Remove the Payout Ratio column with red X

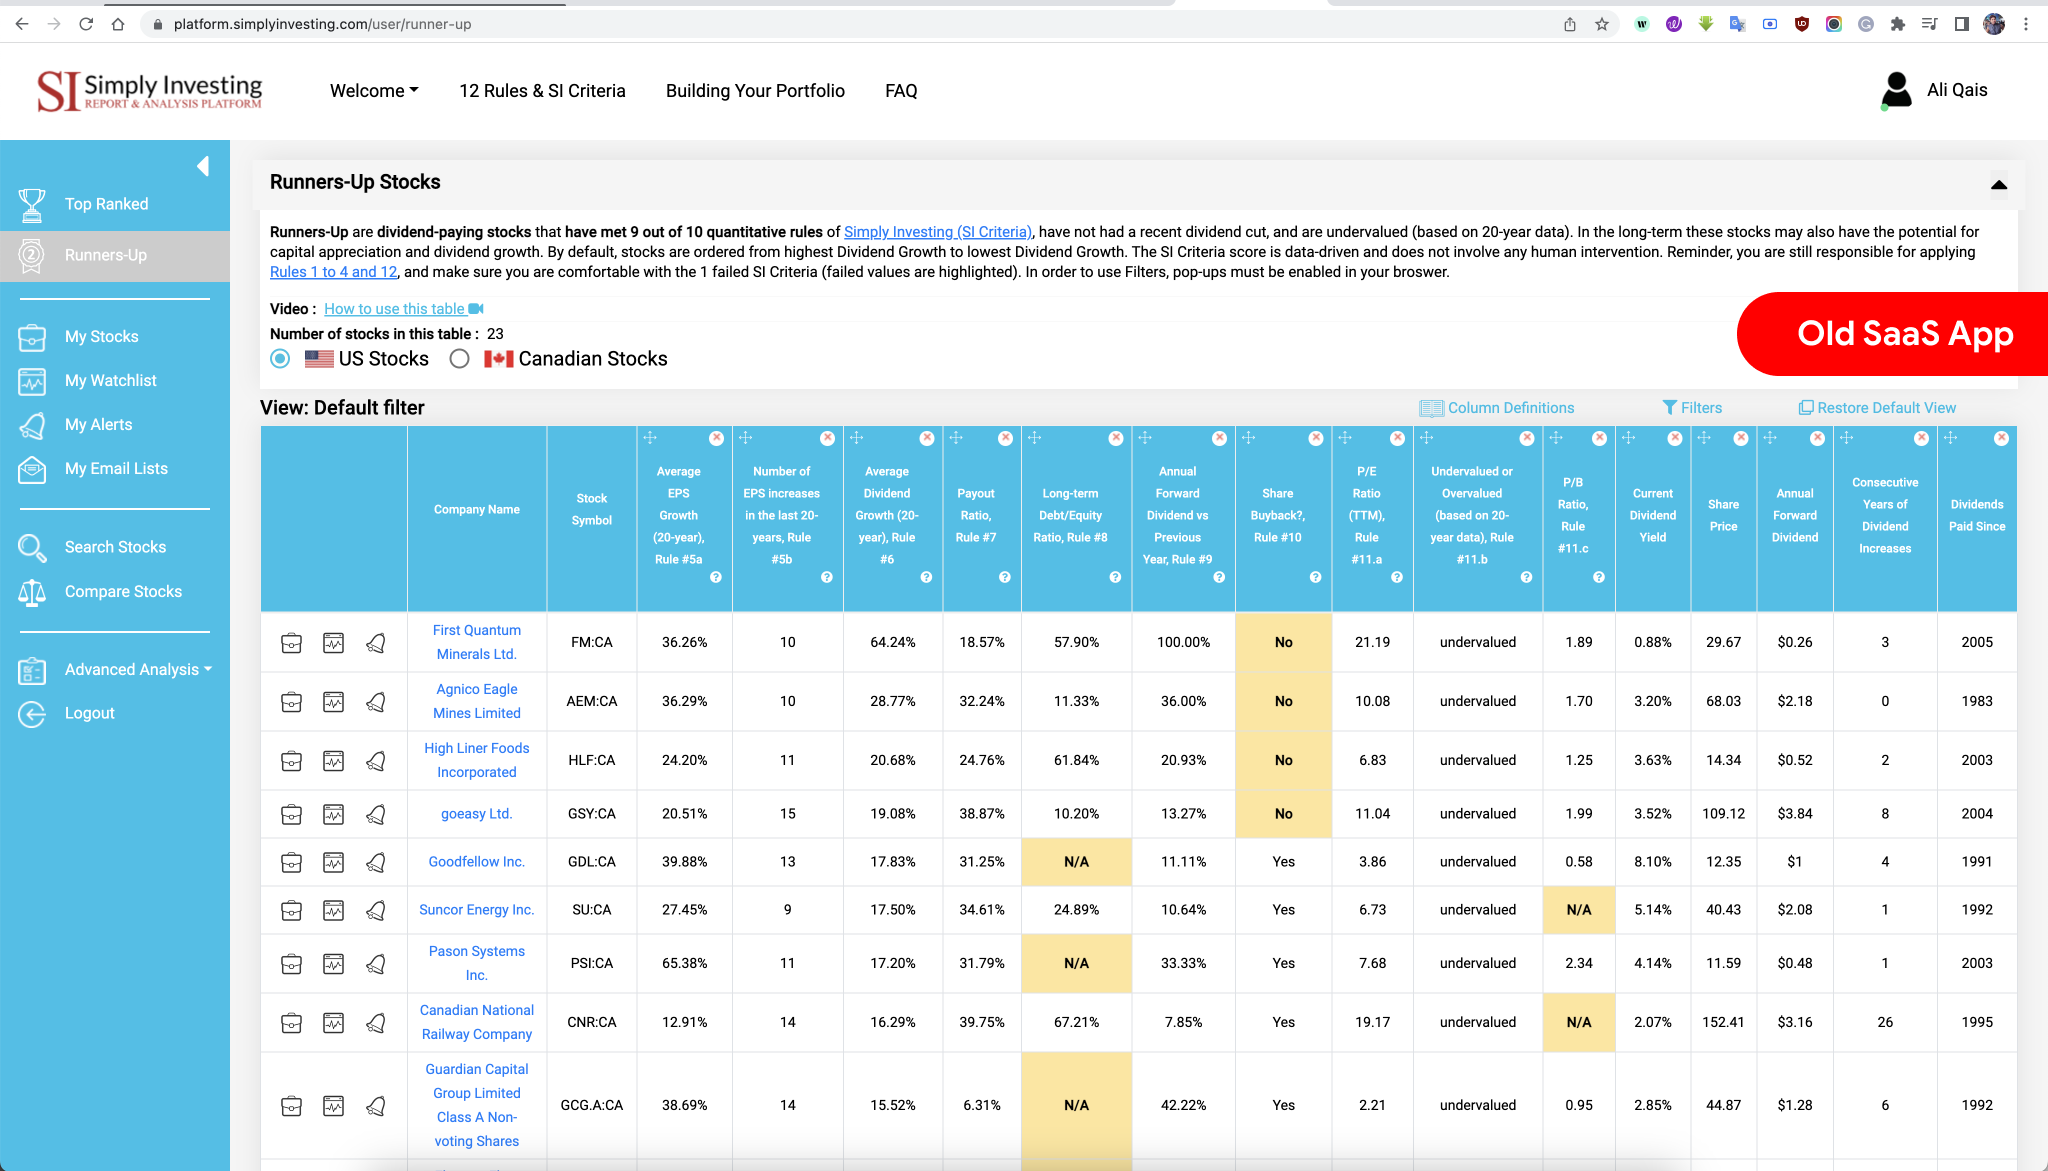click(x=1005, y=438)
